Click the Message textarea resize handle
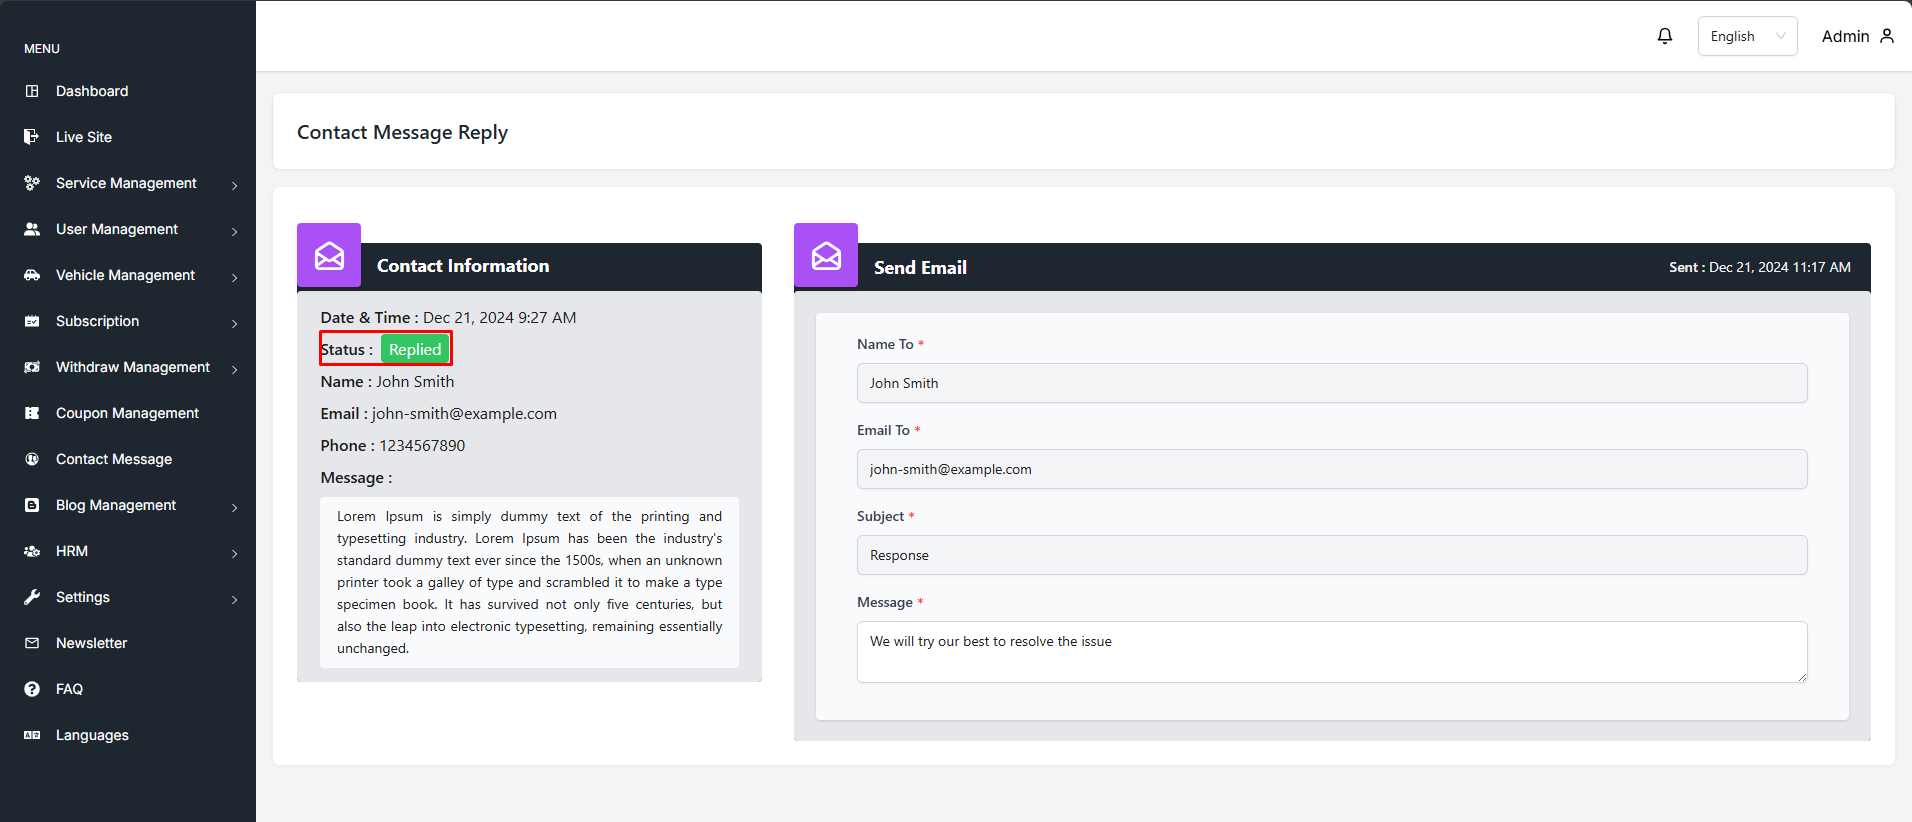 [x=1802, y=677]
